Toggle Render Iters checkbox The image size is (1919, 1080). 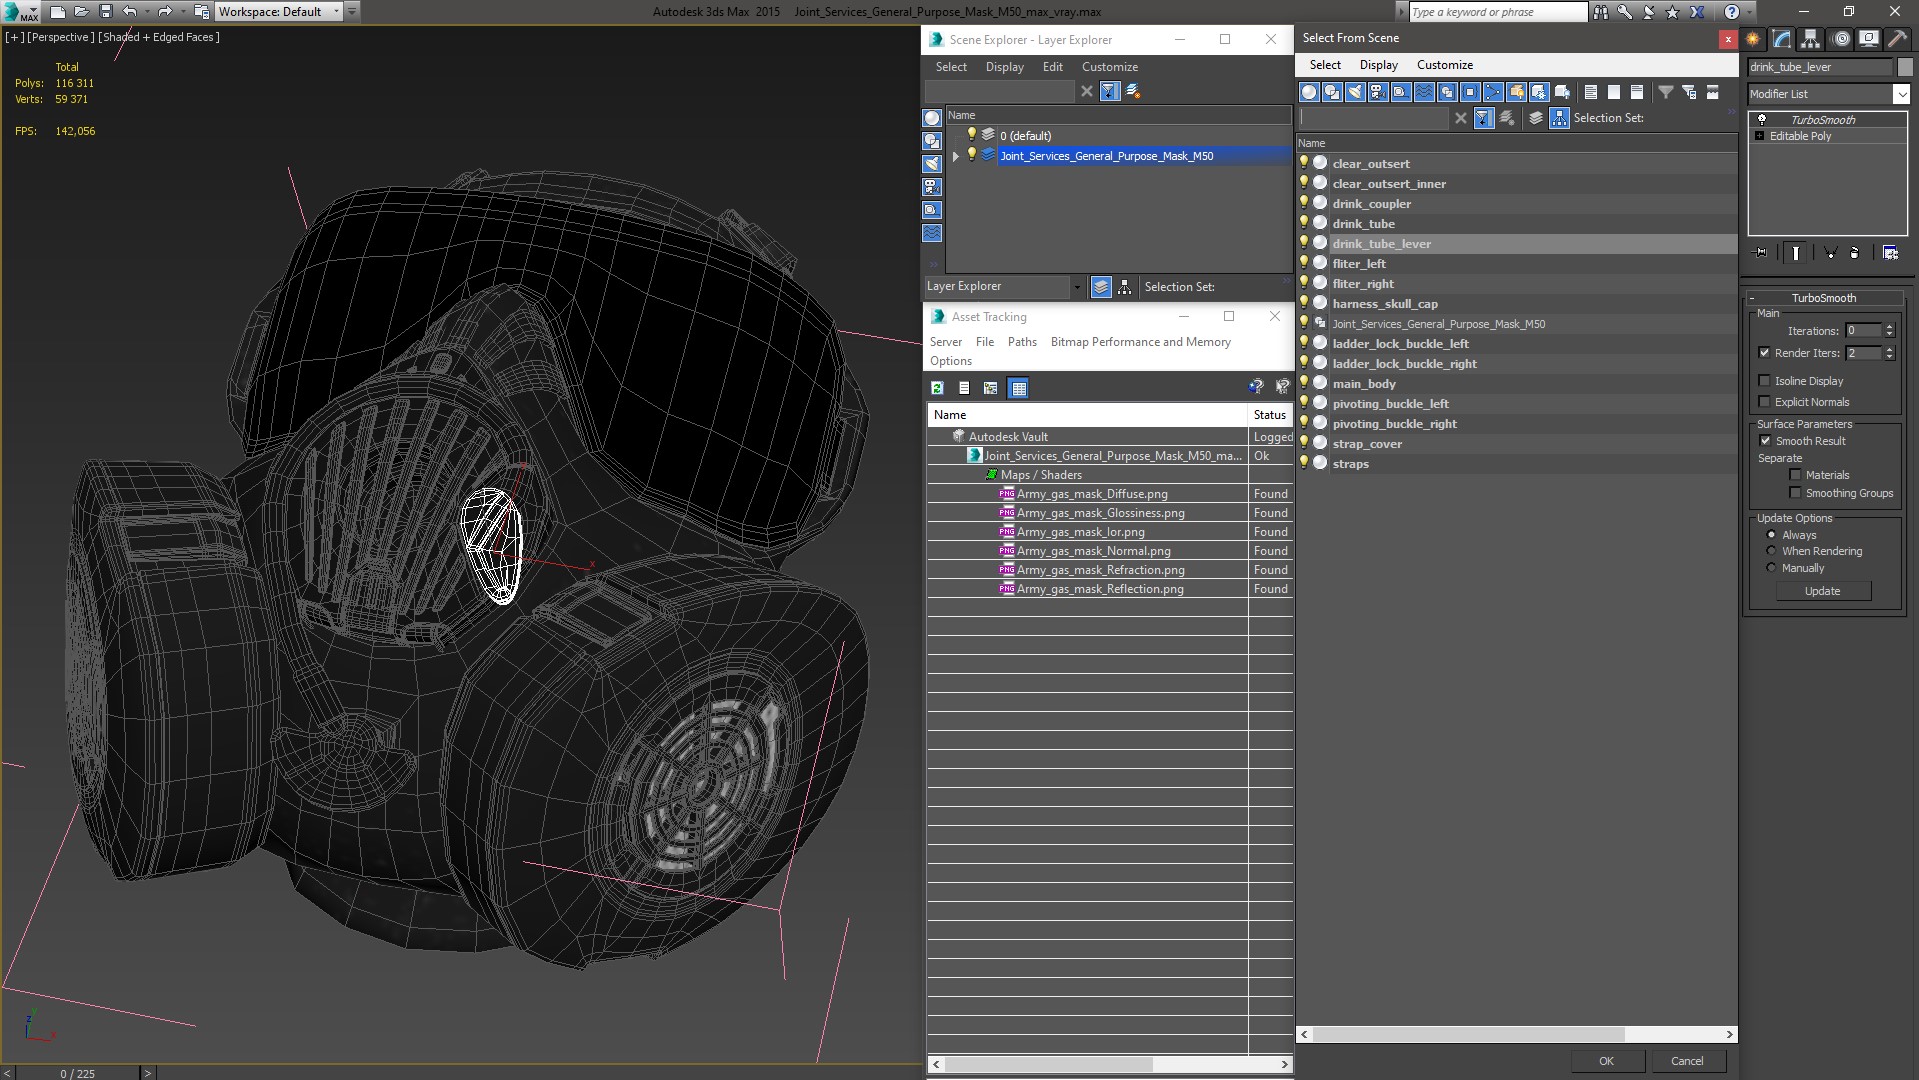click(x=1764, y=353)
